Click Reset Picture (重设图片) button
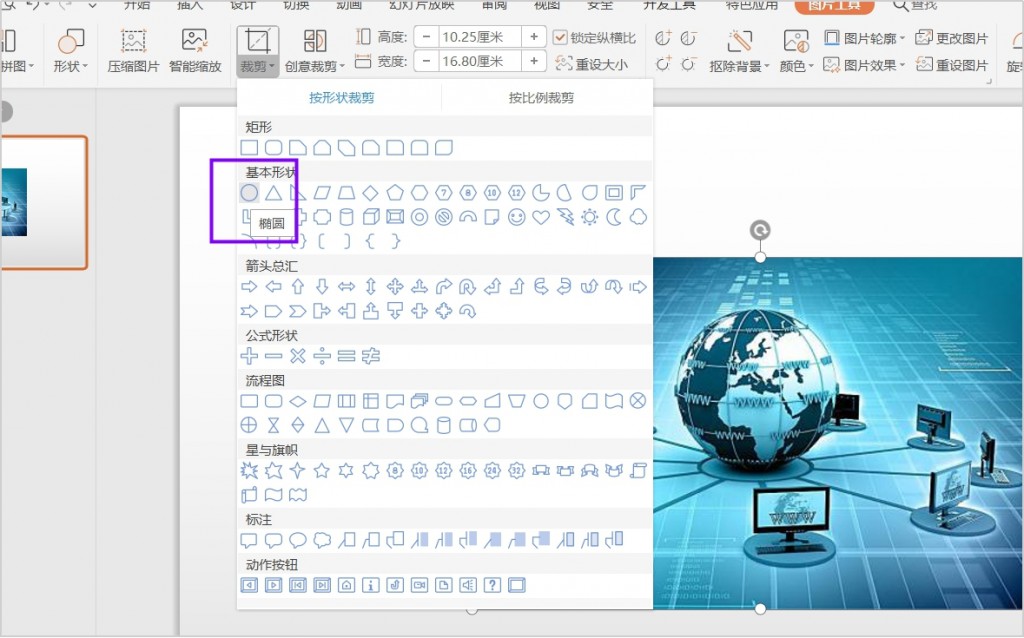The image size is (1024, 638). pos(952,65)
